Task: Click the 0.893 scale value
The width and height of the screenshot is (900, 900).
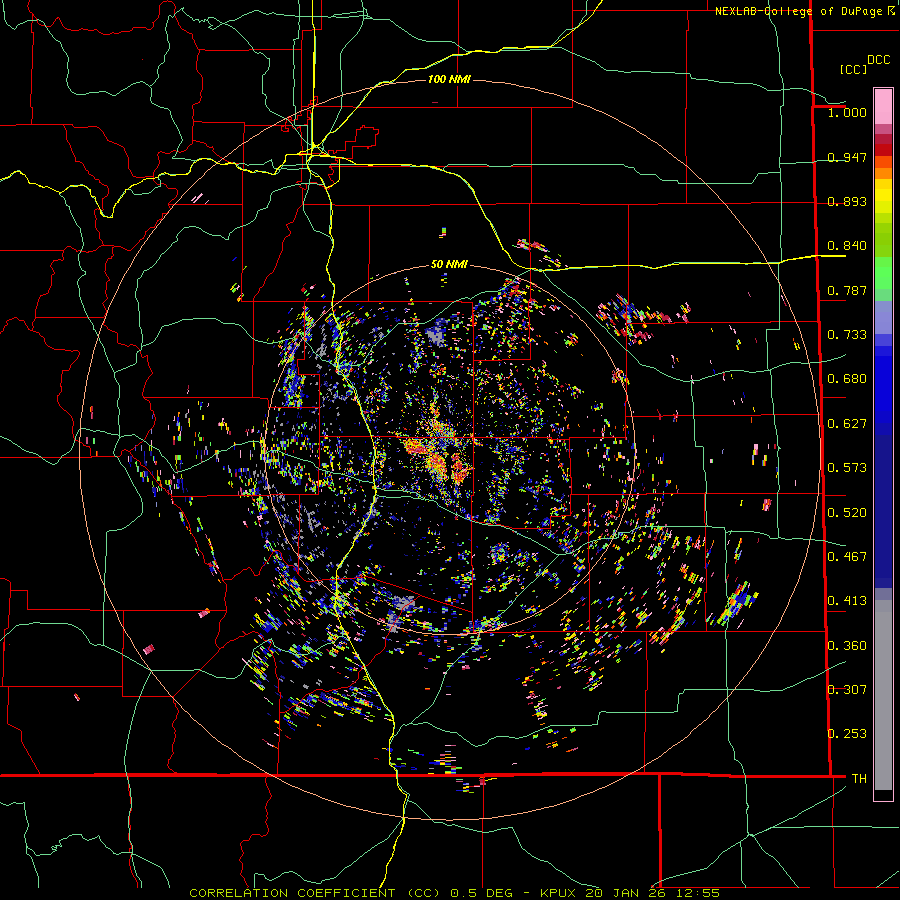Action: tap(847, 201)
